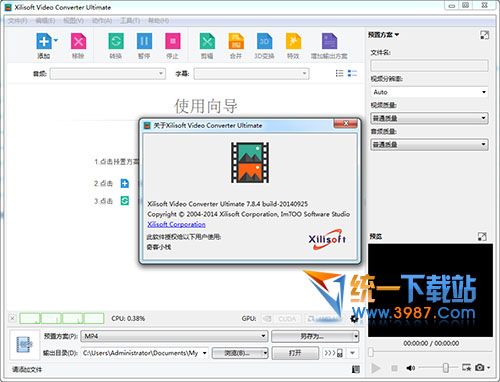Open the MP4 preset profile dropdown

pos(174,336)
